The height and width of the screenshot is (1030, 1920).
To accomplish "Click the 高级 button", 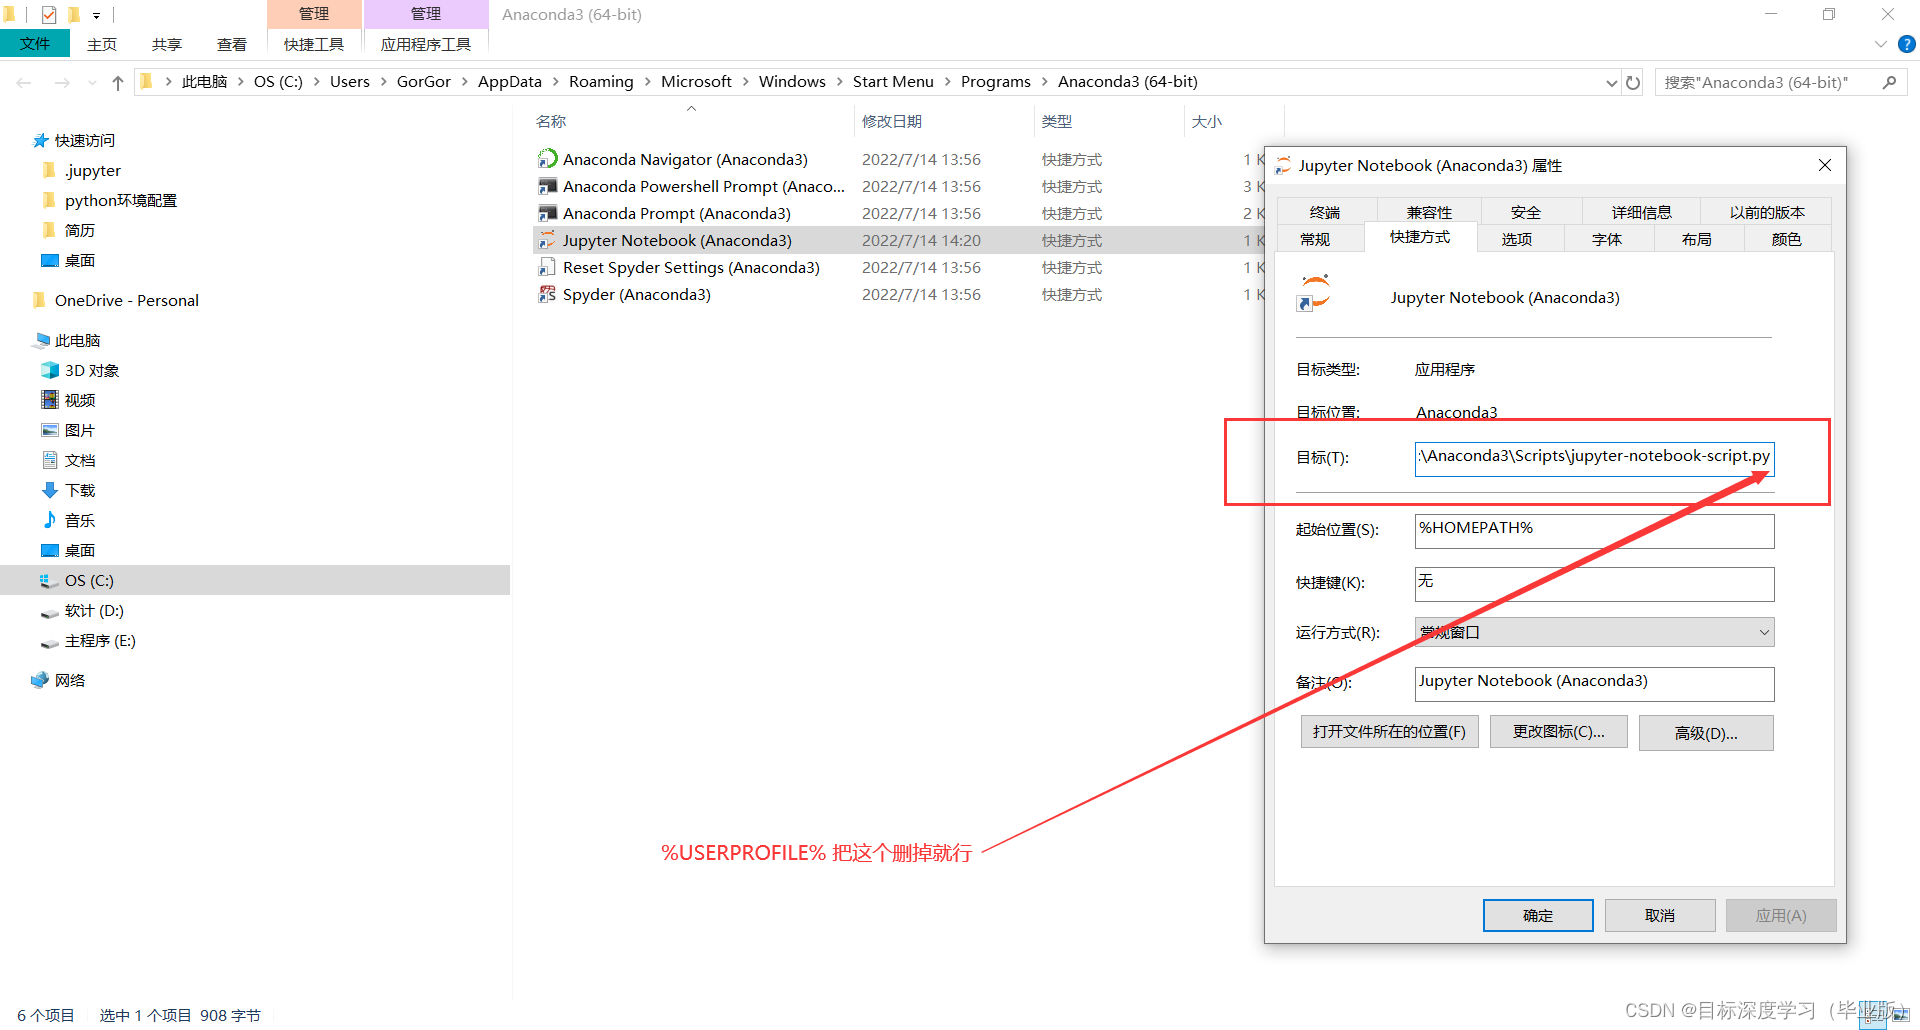I will (x=1706, y=733).
